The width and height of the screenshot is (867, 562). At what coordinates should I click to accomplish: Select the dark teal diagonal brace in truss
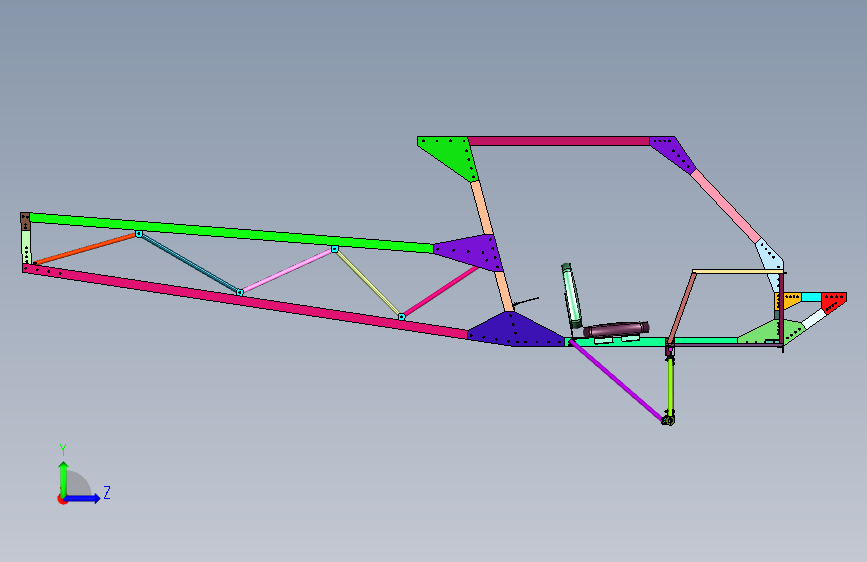click(190, 263)
